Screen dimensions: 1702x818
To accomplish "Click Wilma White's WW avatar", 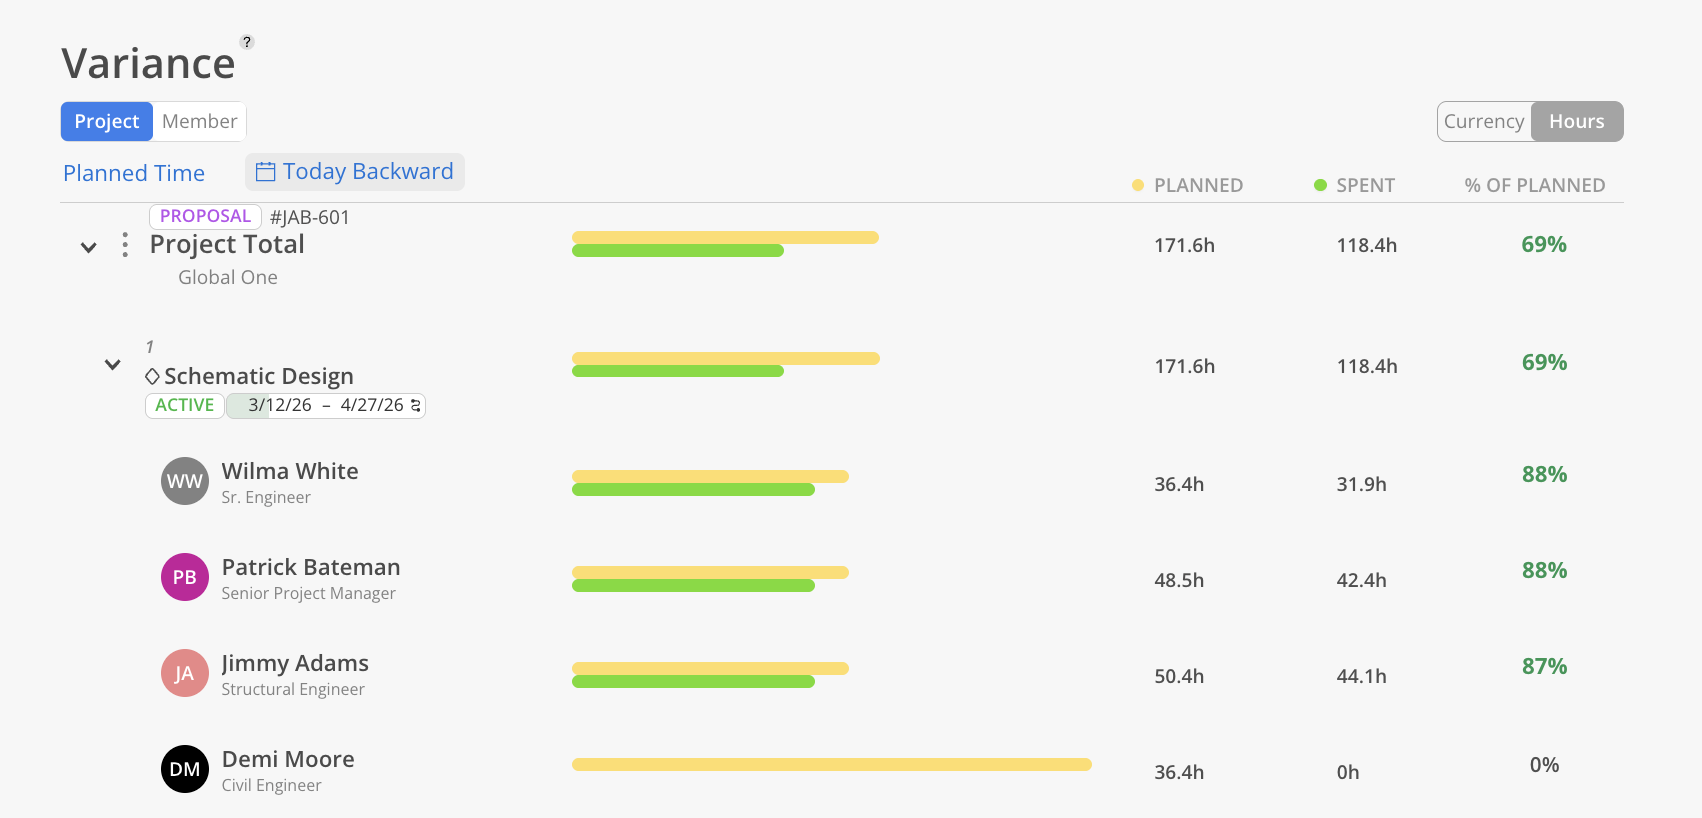I will (x=185, y=481).
